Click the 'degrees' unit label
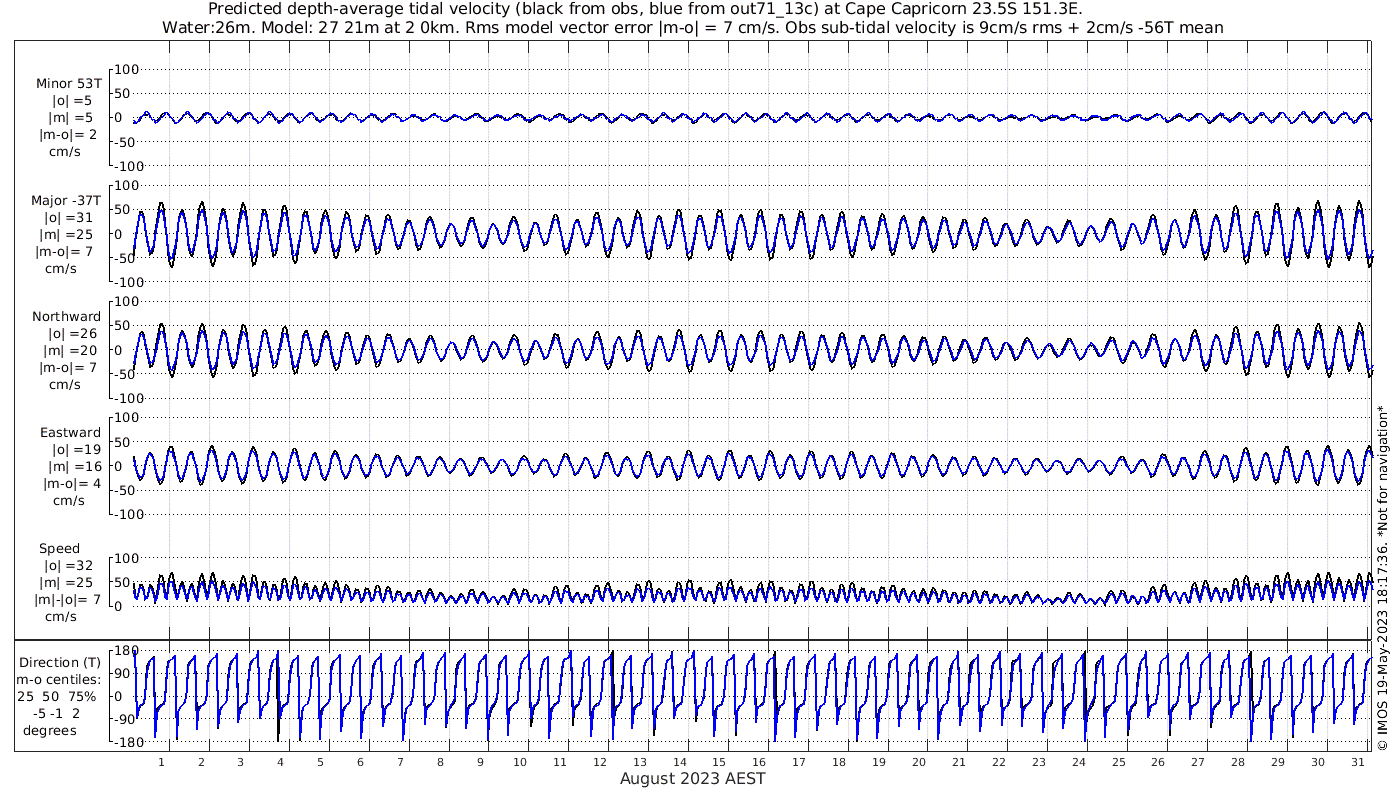The height and width of the screenshot is (800, 1400). 50,730
